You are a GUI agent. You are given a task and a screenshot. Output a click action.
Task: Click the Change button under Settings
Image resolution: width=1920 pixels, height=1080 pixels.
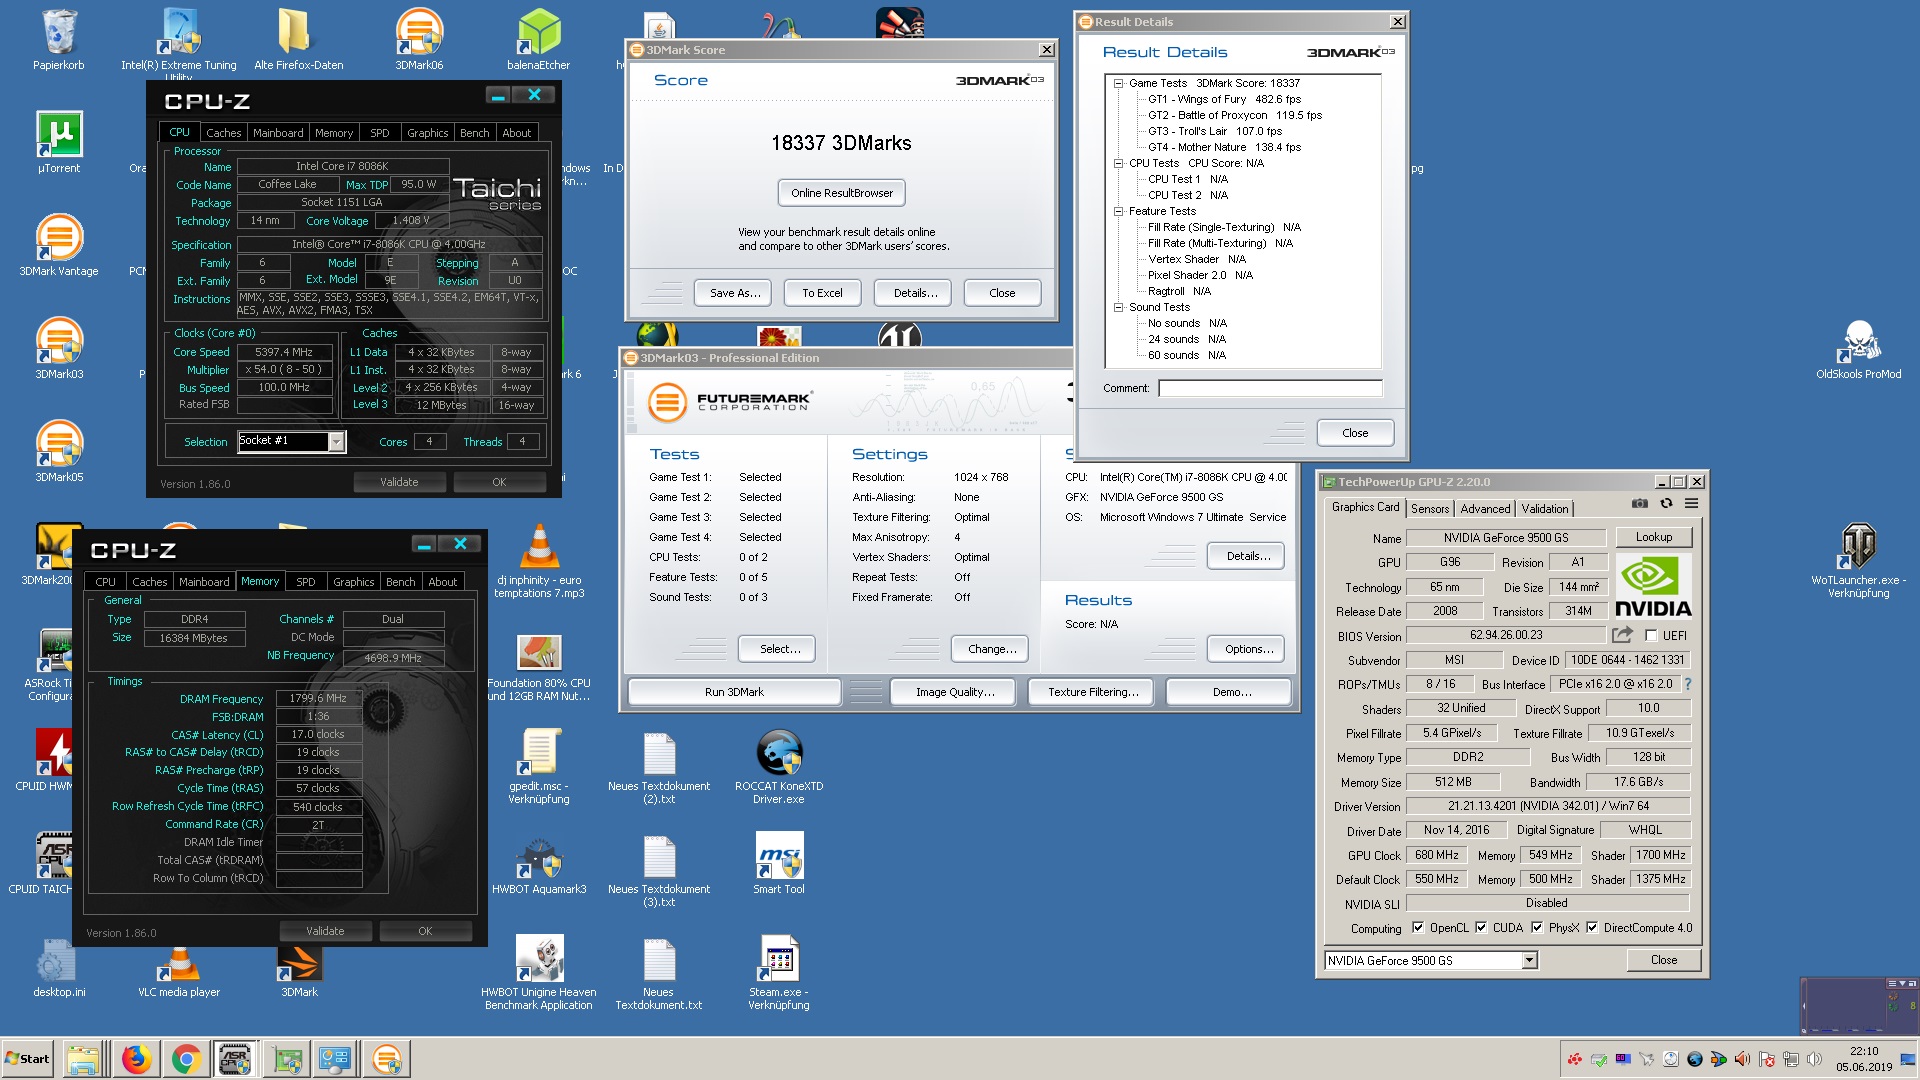(x=992, y=649)
